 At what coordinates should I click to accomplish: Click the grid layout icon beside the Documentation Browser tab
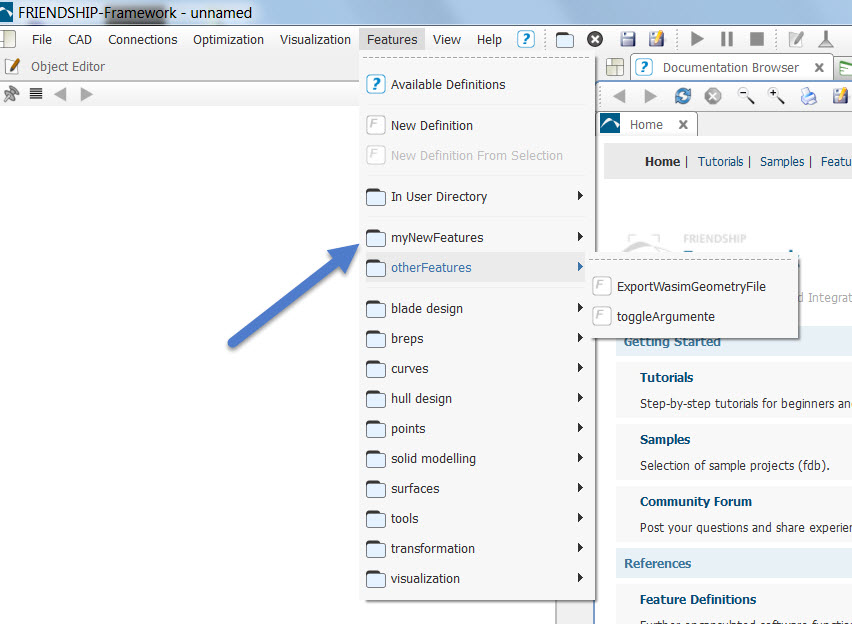point(615,67)
